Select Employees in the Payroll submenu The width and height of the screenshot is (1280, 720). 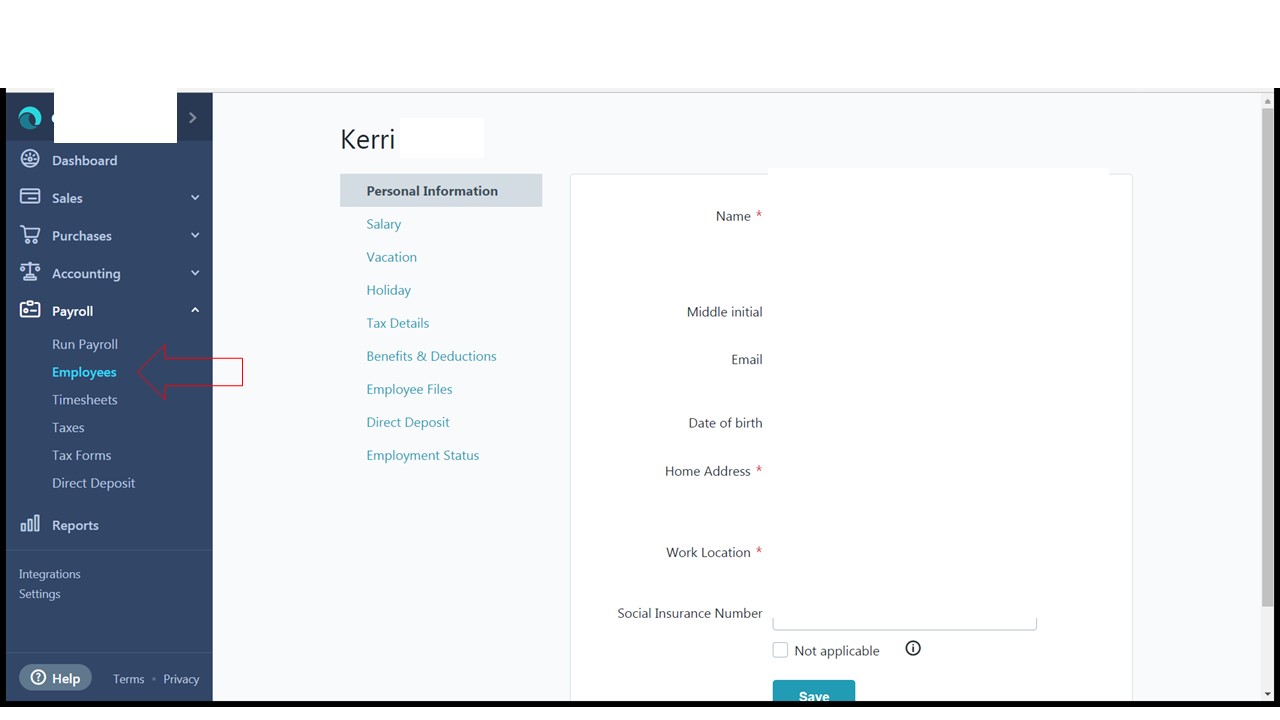coord(84,372)
